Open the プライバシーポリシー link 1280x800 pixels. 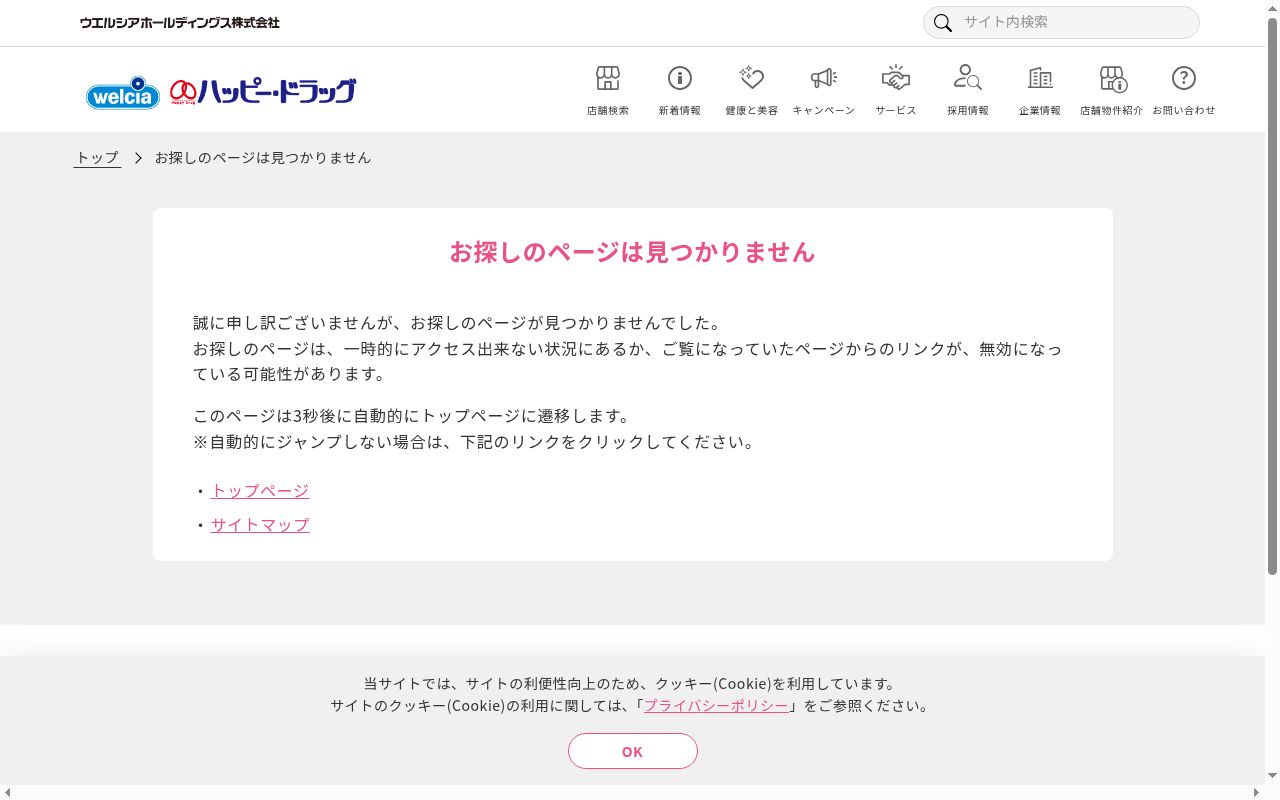(716, 706)
